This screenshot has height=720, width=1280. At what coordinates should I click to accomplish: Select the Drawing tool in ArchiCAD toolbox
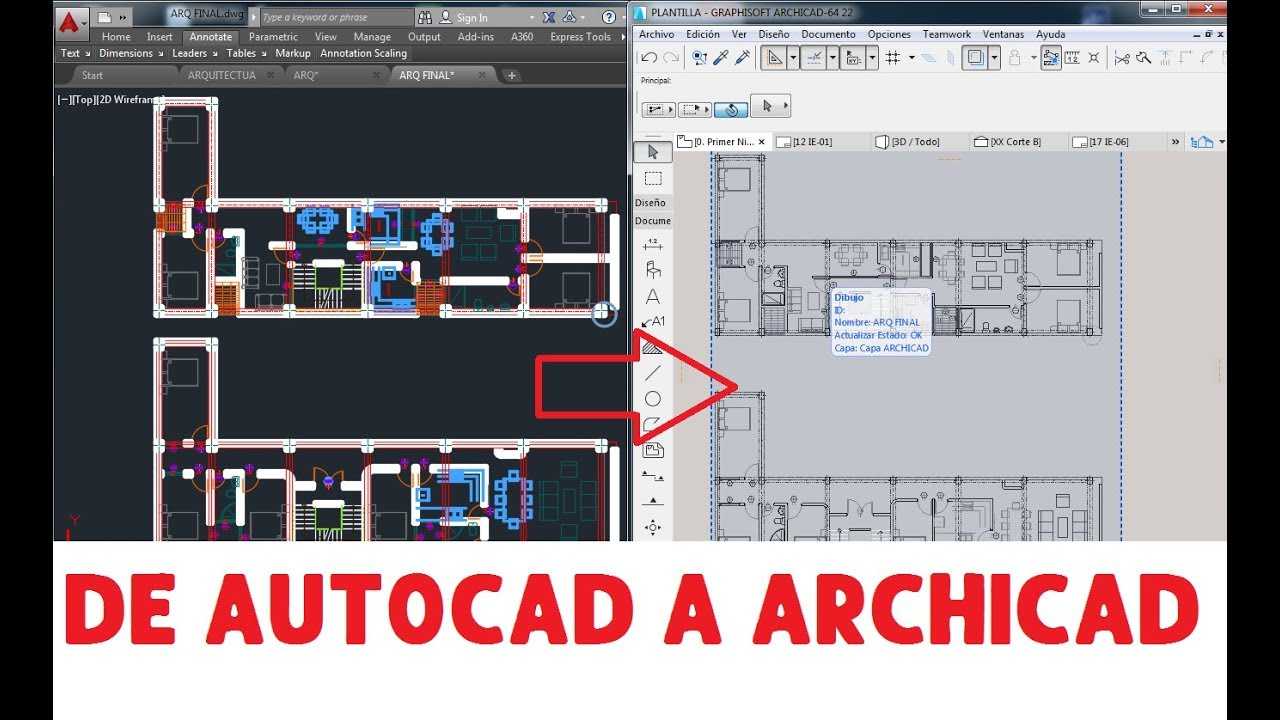[x=653, y=450]
